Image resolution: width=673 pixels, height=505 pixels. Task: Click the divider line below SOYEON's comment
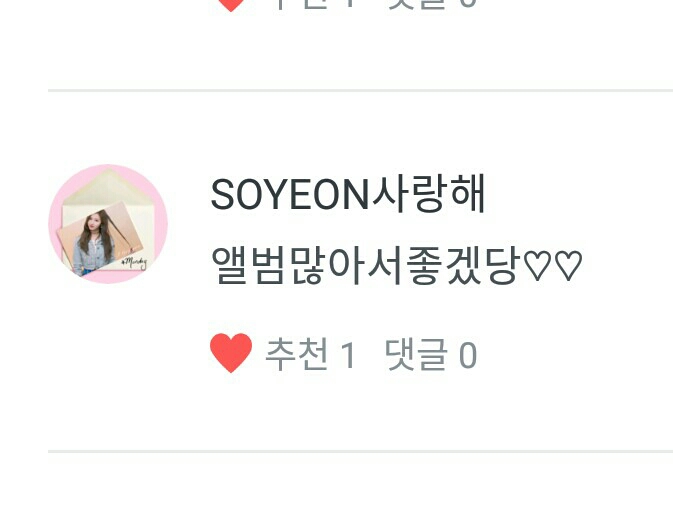[x=361, y=451]
